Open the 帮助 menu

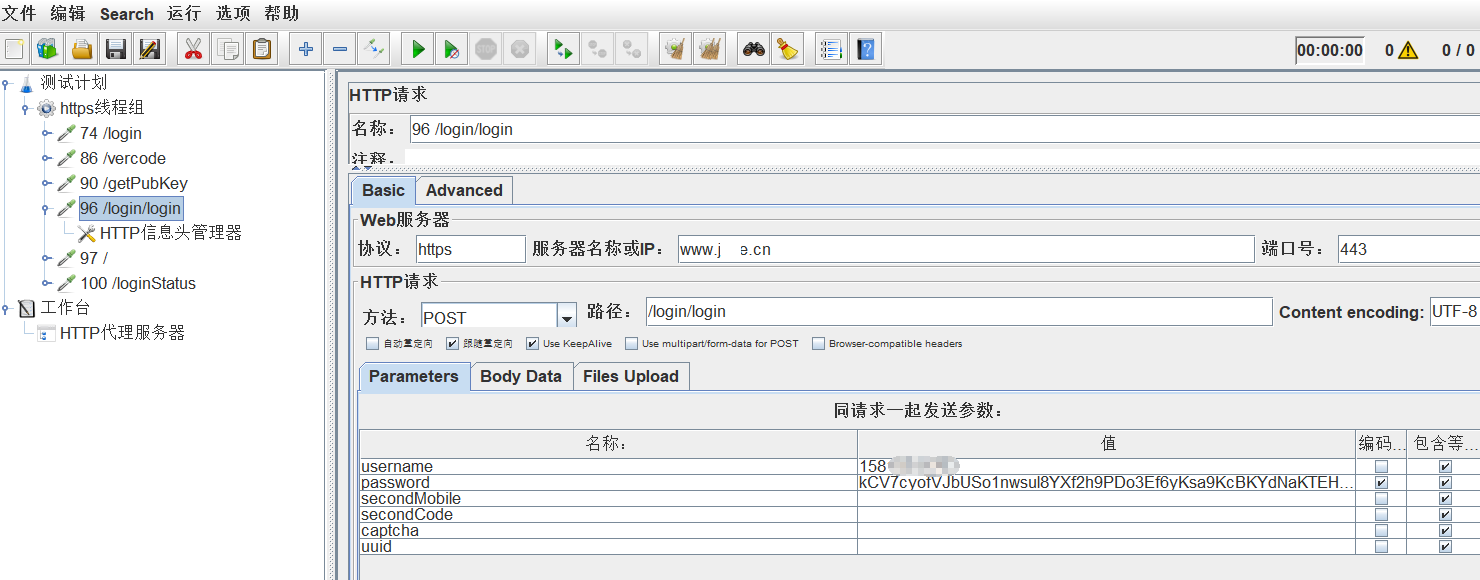282,14
